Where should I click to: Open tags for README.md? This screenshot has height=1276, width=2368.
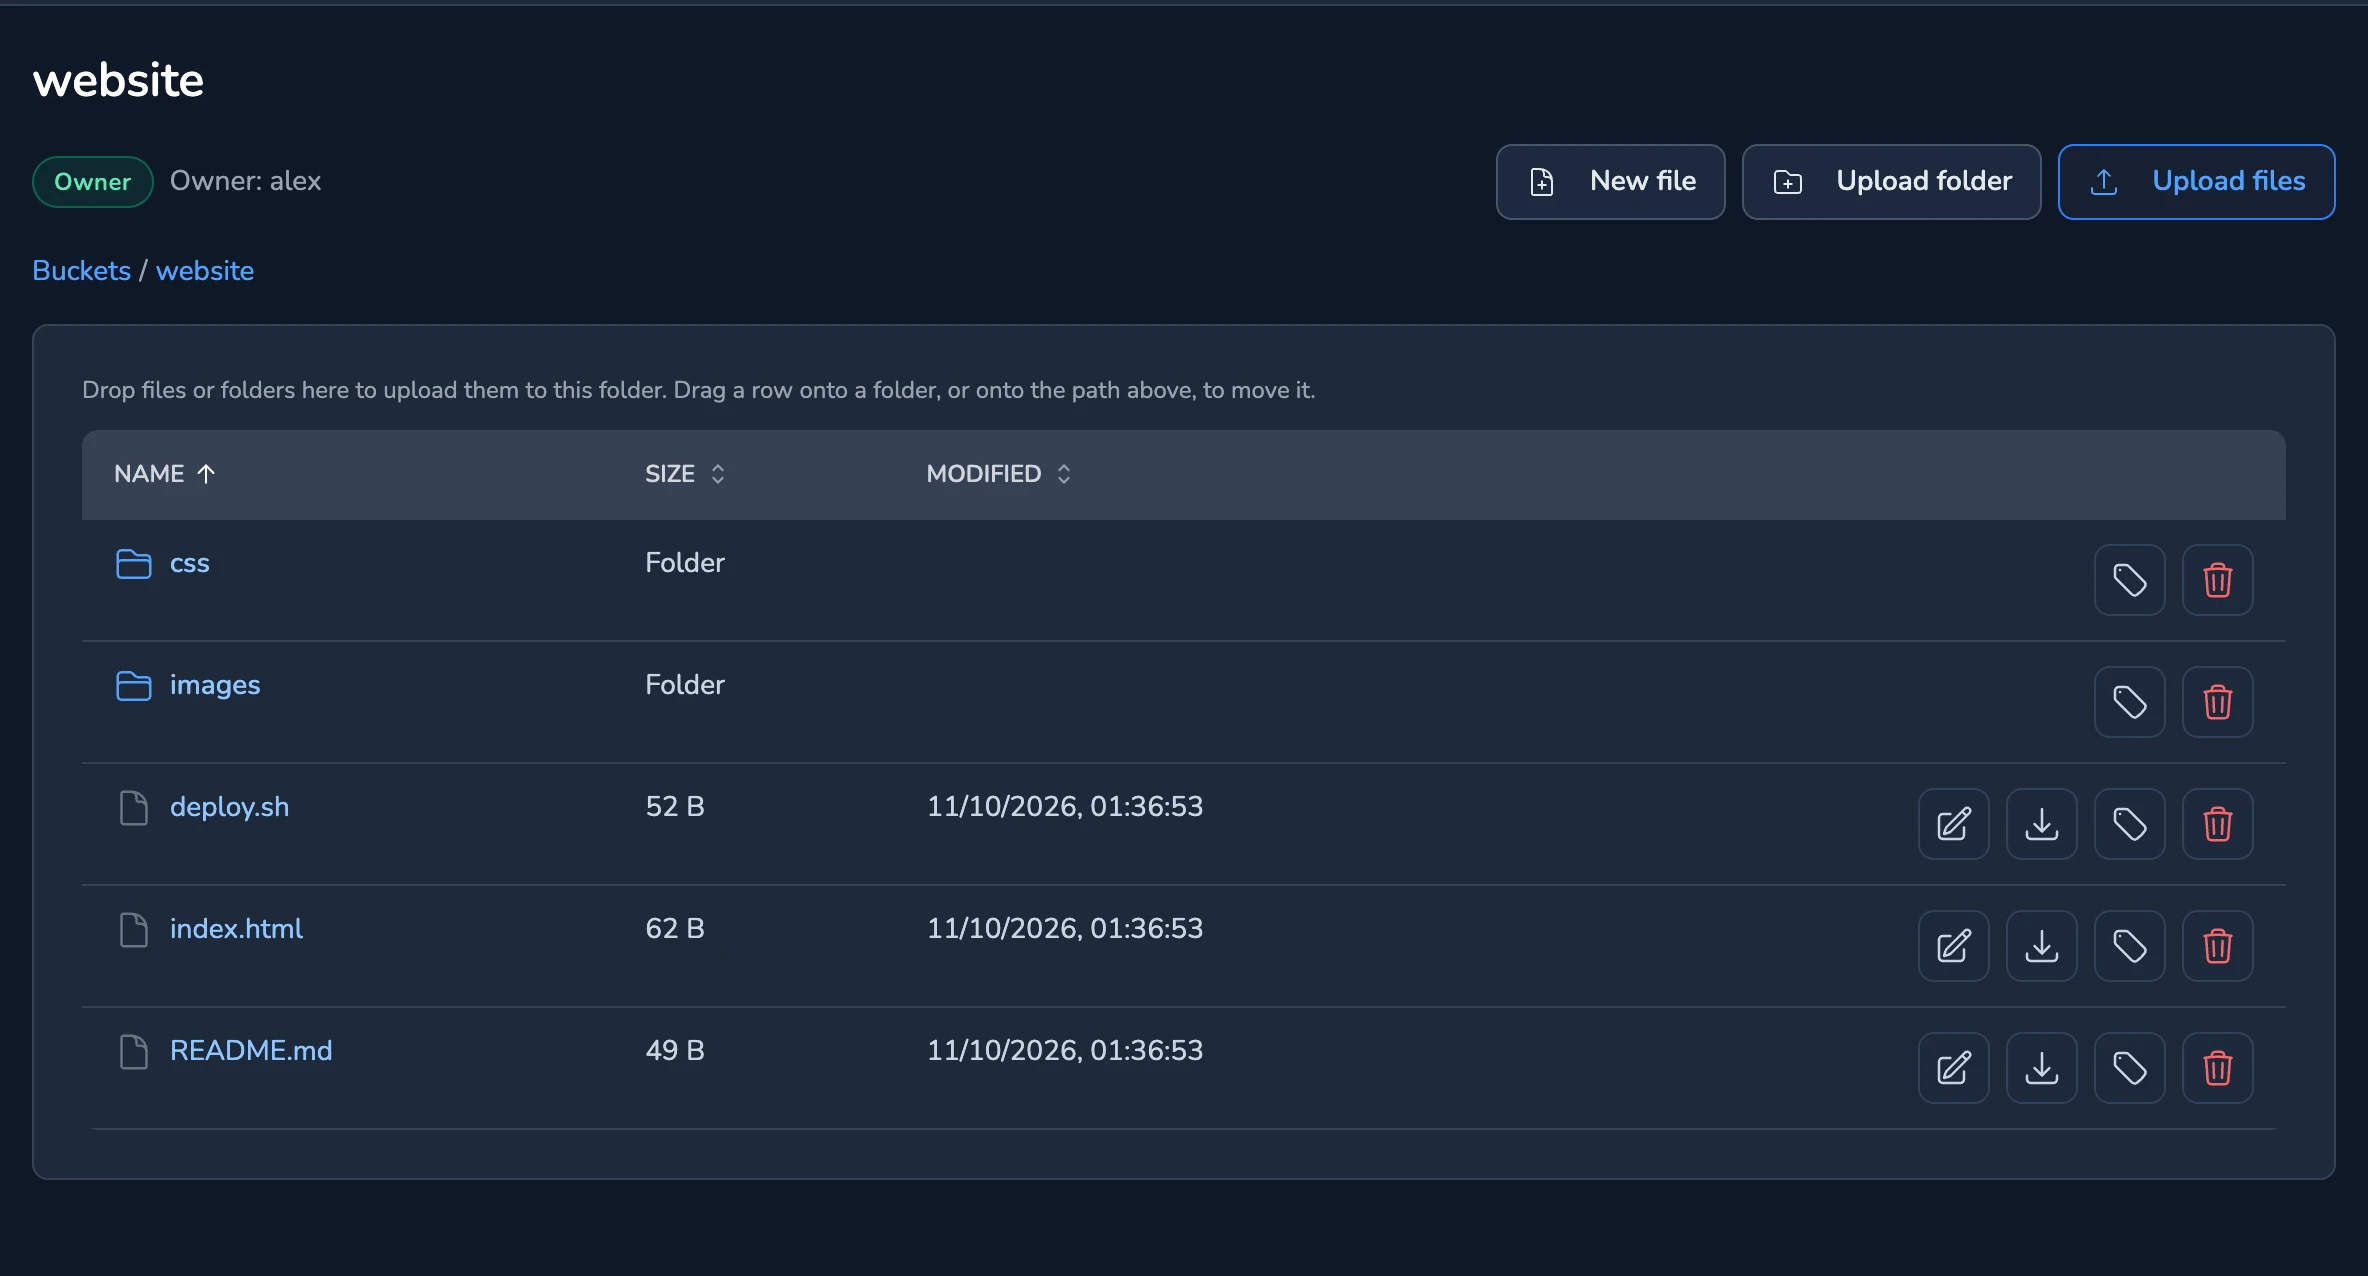2129,1068
